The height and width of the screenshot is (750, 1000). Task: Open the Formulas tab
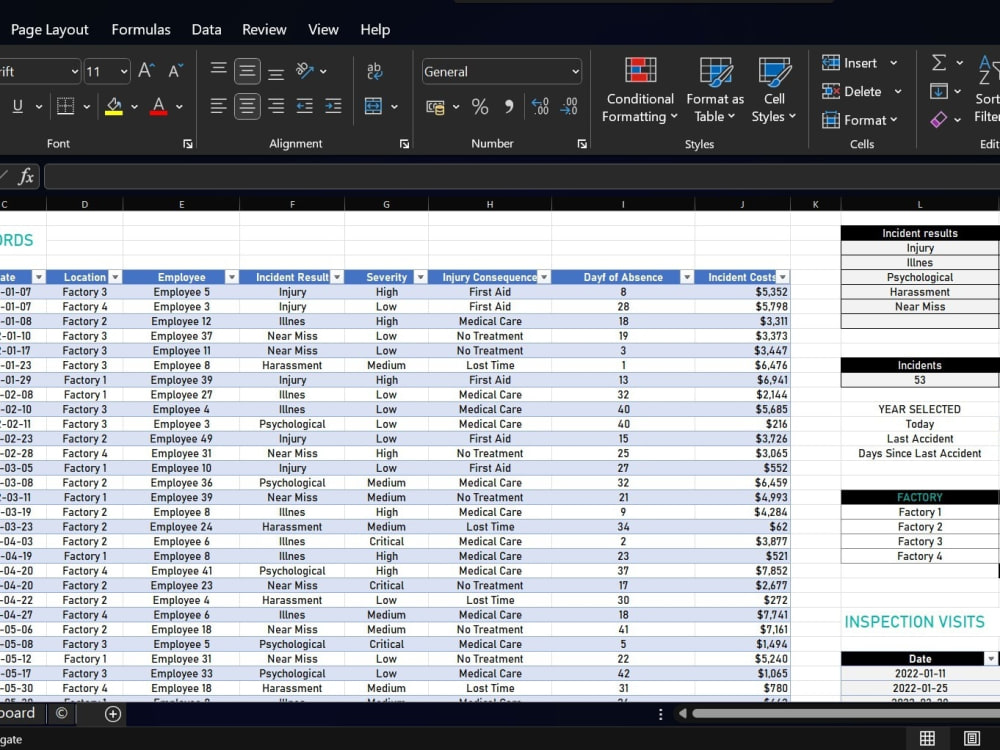[141, 30]
